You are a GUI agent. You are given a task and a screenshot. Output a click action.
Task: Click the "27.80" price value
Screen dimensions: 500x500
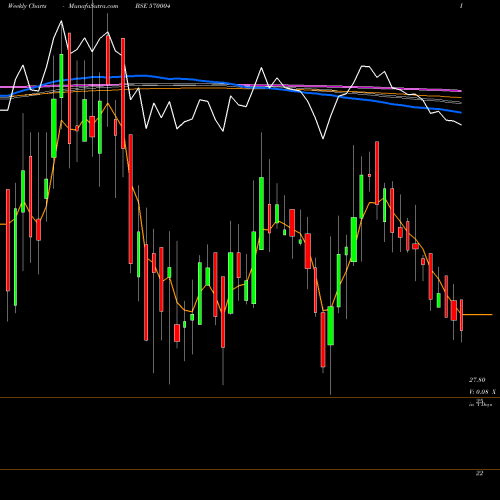click(477, 380)
